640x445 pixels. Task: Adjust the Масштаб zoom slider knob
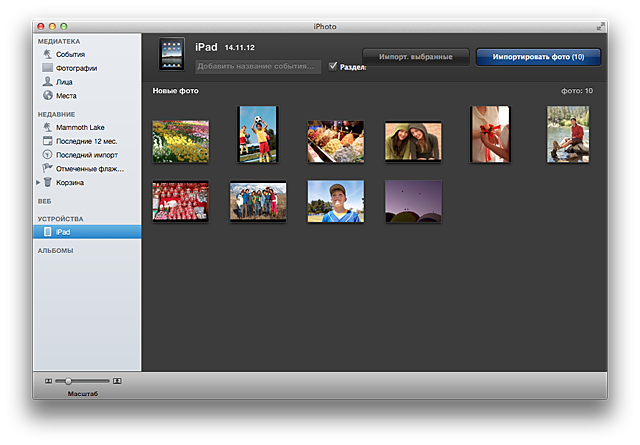[68, 381]
